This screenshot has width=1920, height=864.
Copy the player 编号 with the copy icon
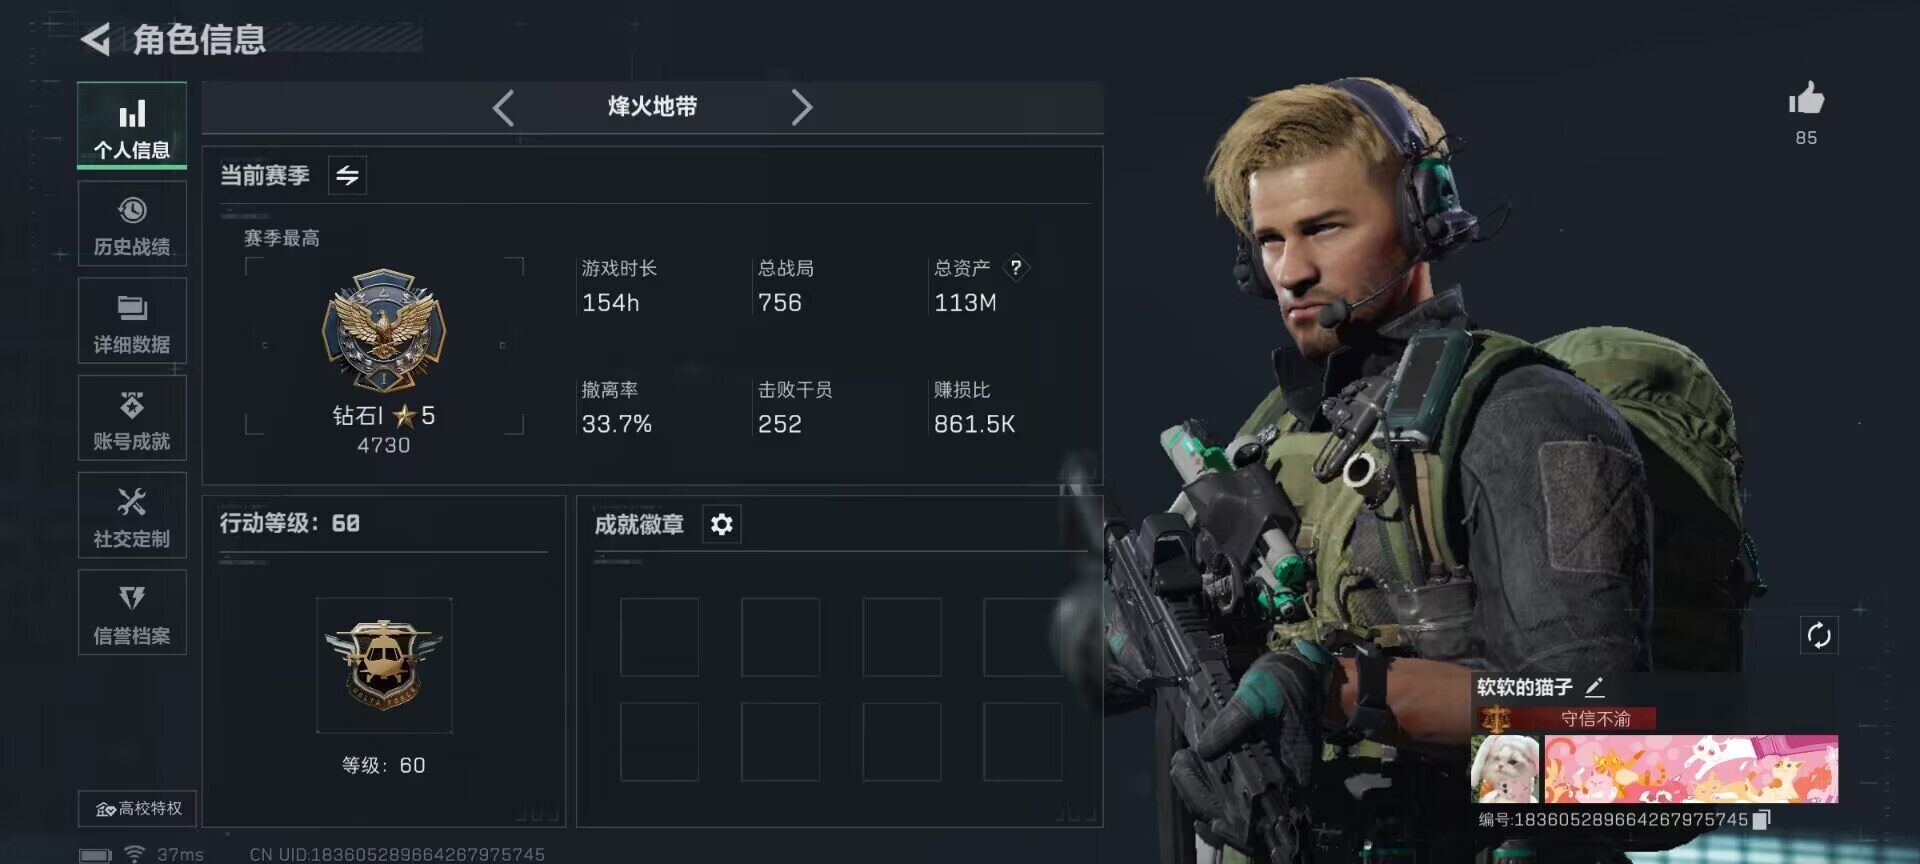[1762, 820]
